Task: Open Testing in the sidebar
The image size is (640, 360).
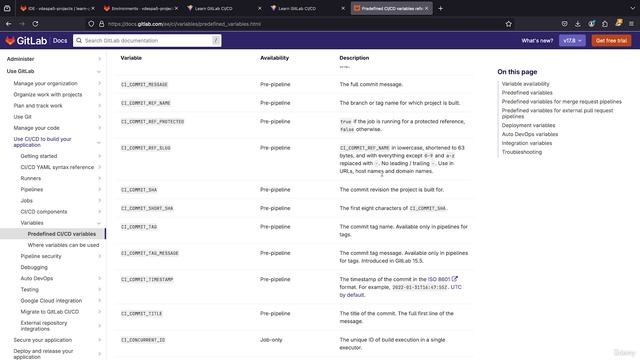Action: point(29,289)
